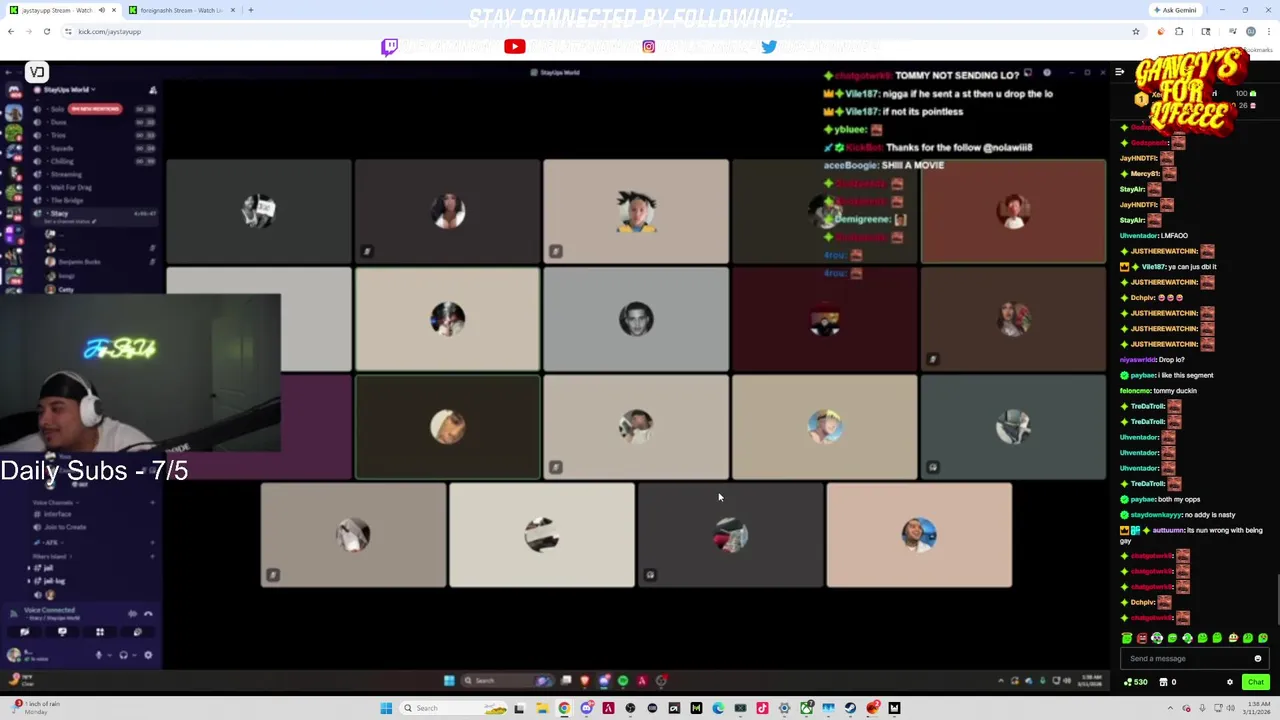
Task: Click the Ask Gemini button
Action: pos(1173,10)
